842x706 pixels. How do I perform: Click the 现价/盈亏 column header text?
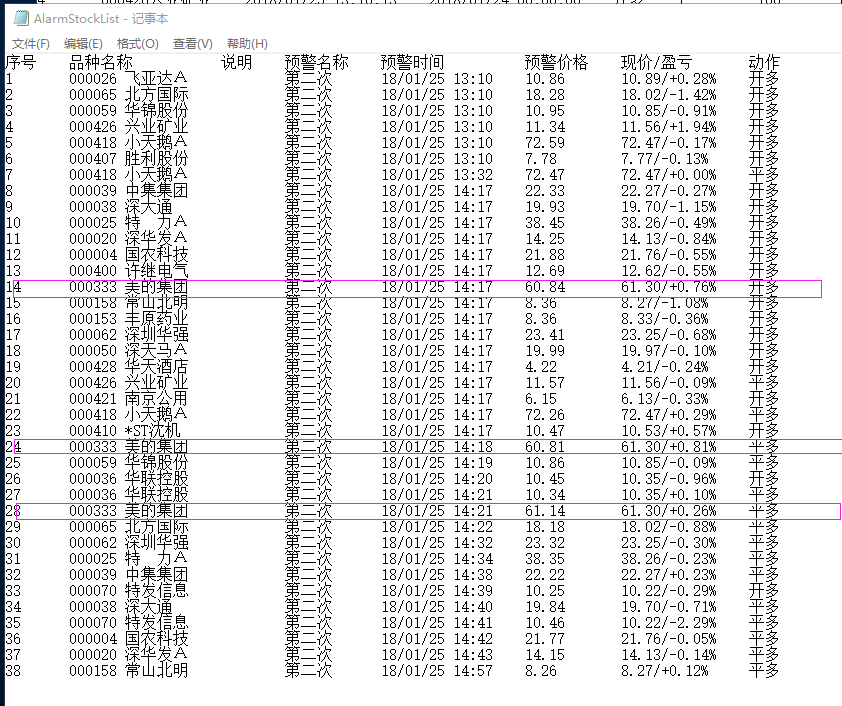point(656,62)
